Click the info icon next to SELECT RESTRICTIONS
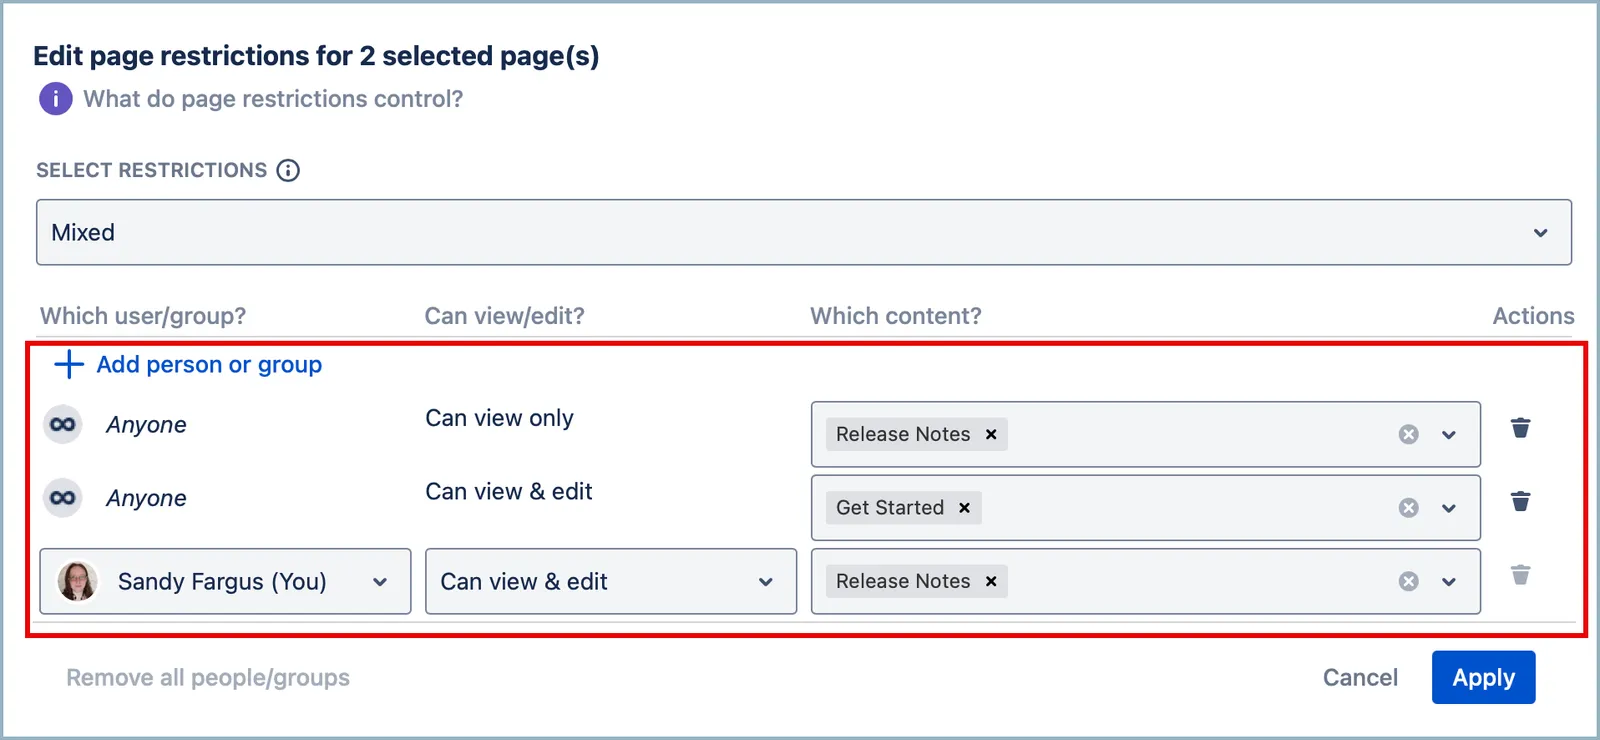Screen dimensions: 1600x740 tap(288, 170)
